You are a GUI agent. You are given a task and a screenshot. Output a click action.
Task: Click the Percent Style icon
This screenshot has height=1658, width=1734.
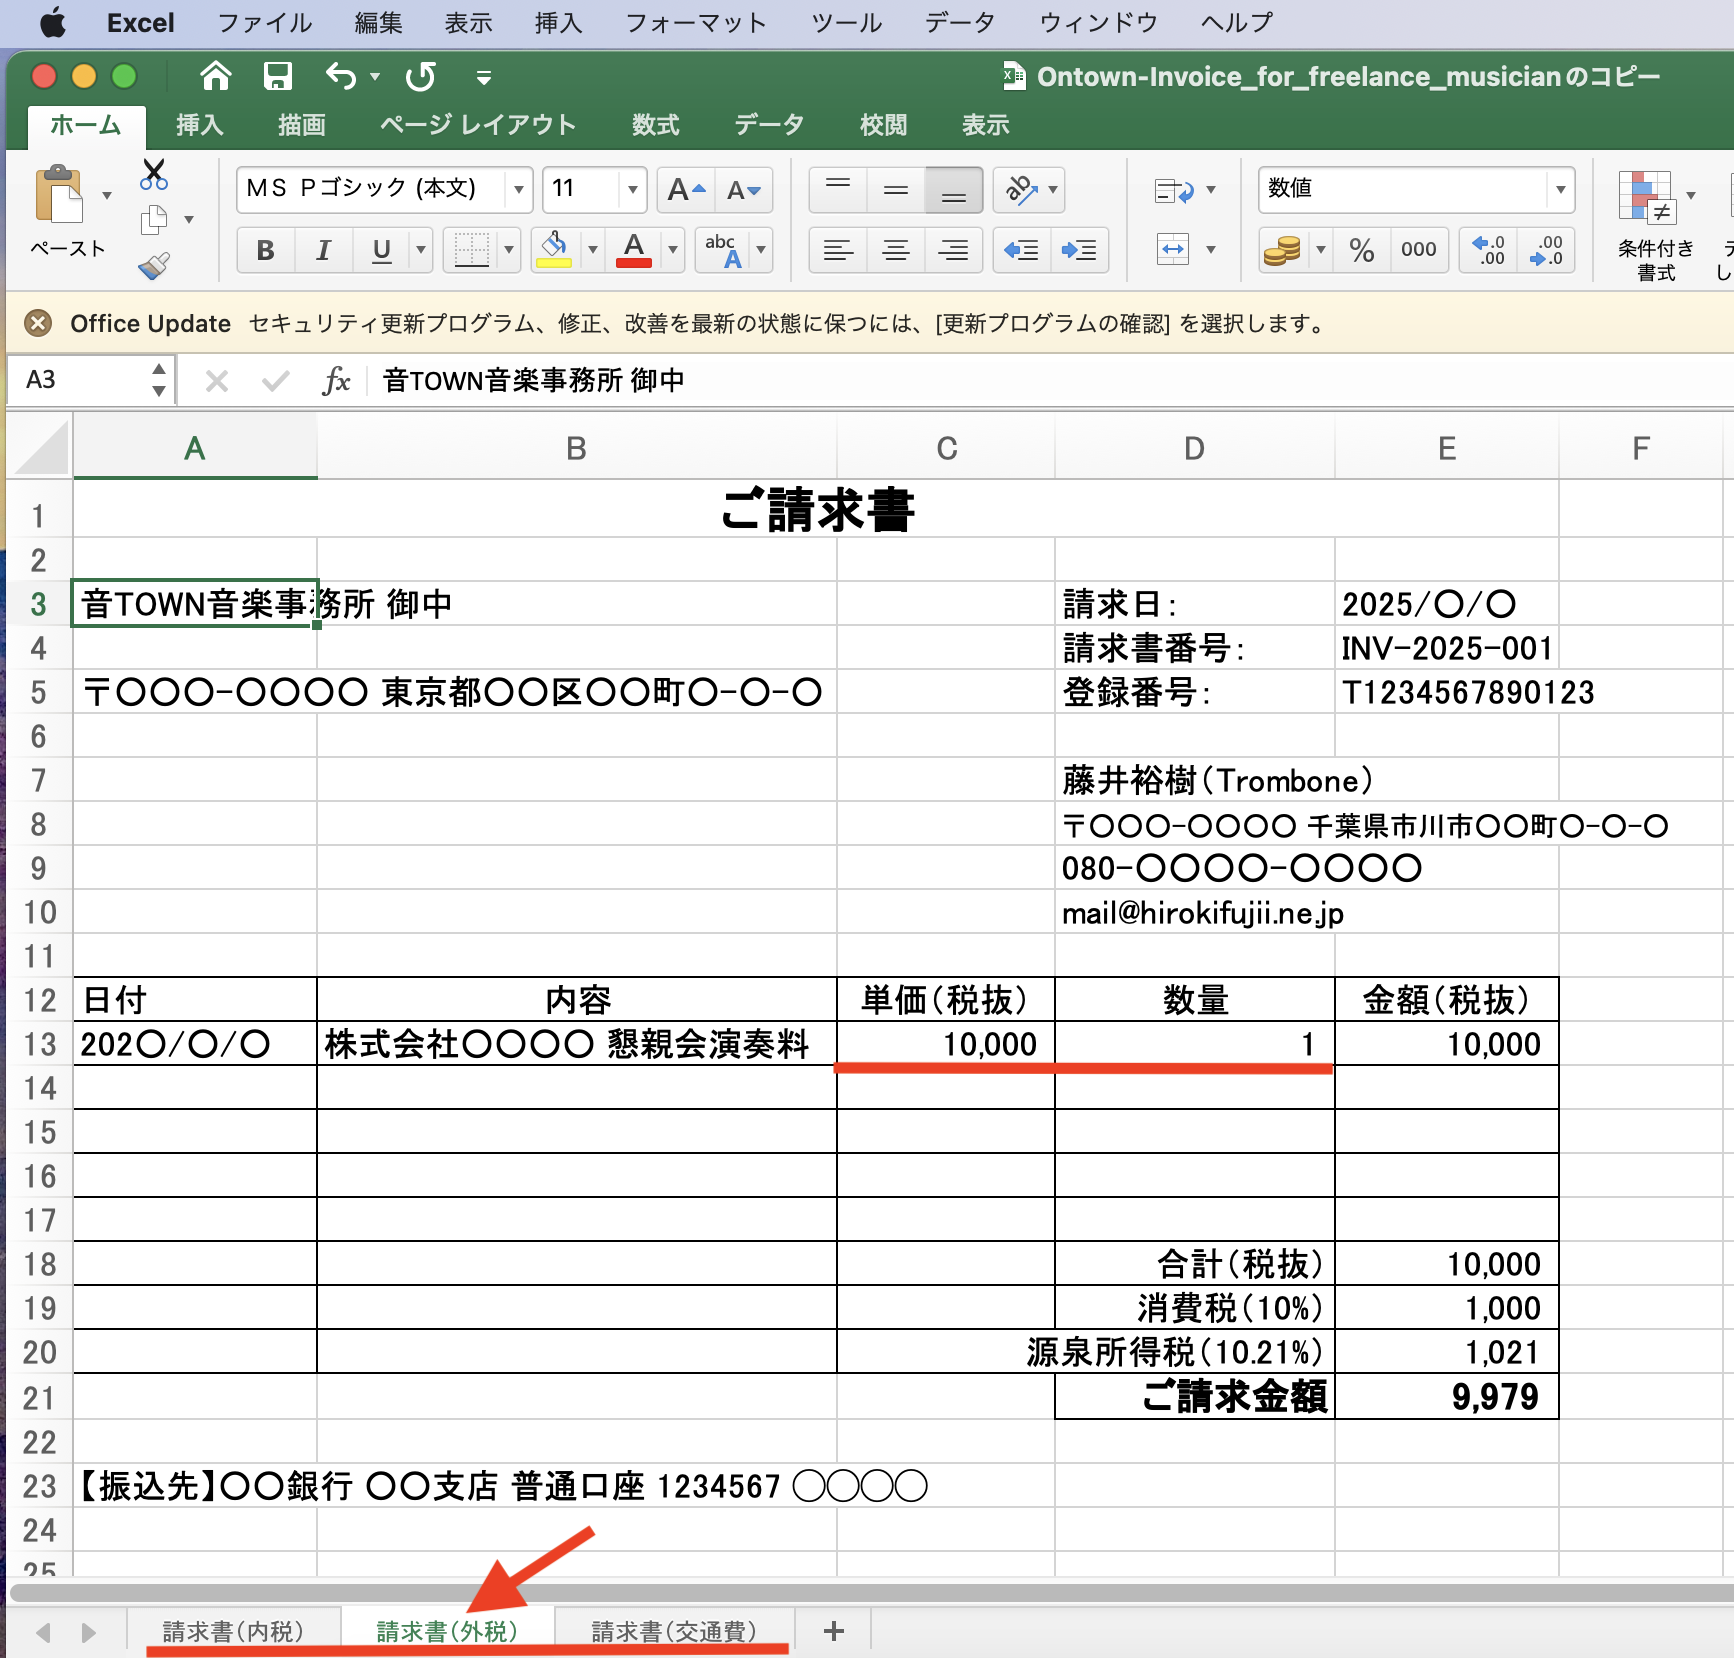(x=1361, y=250)
